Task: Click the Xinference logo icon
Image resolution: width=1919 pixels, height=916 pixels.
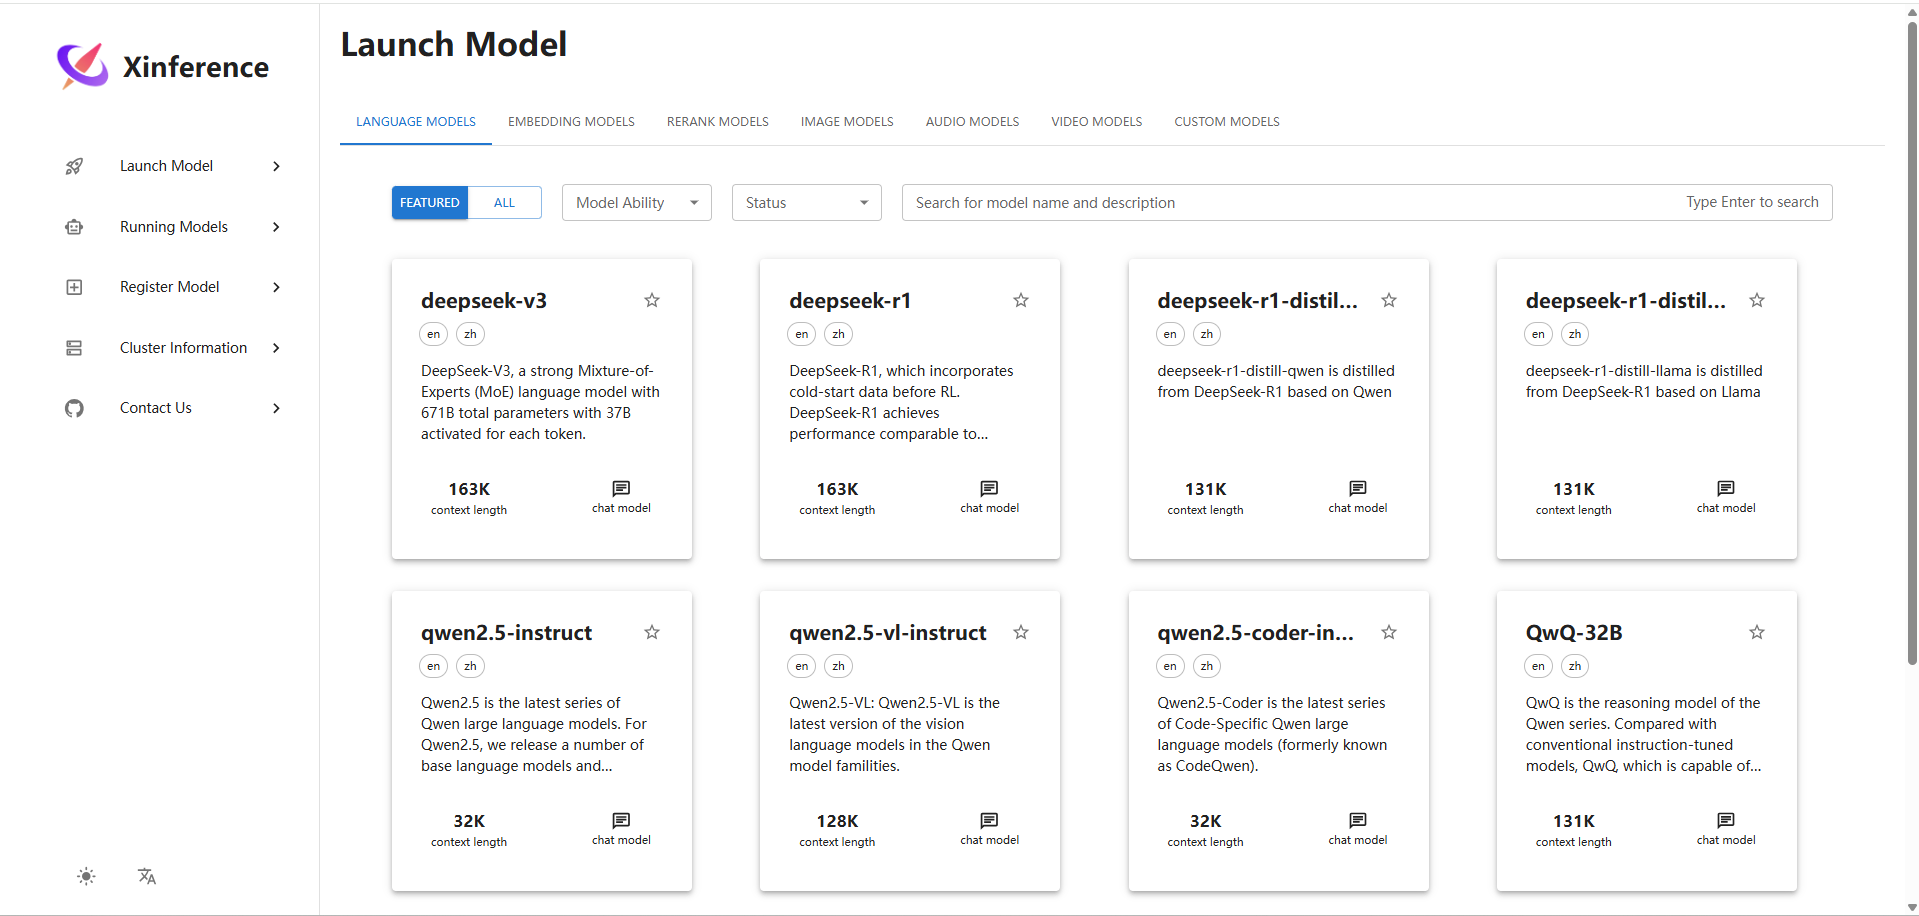Action: coord(82,66)
